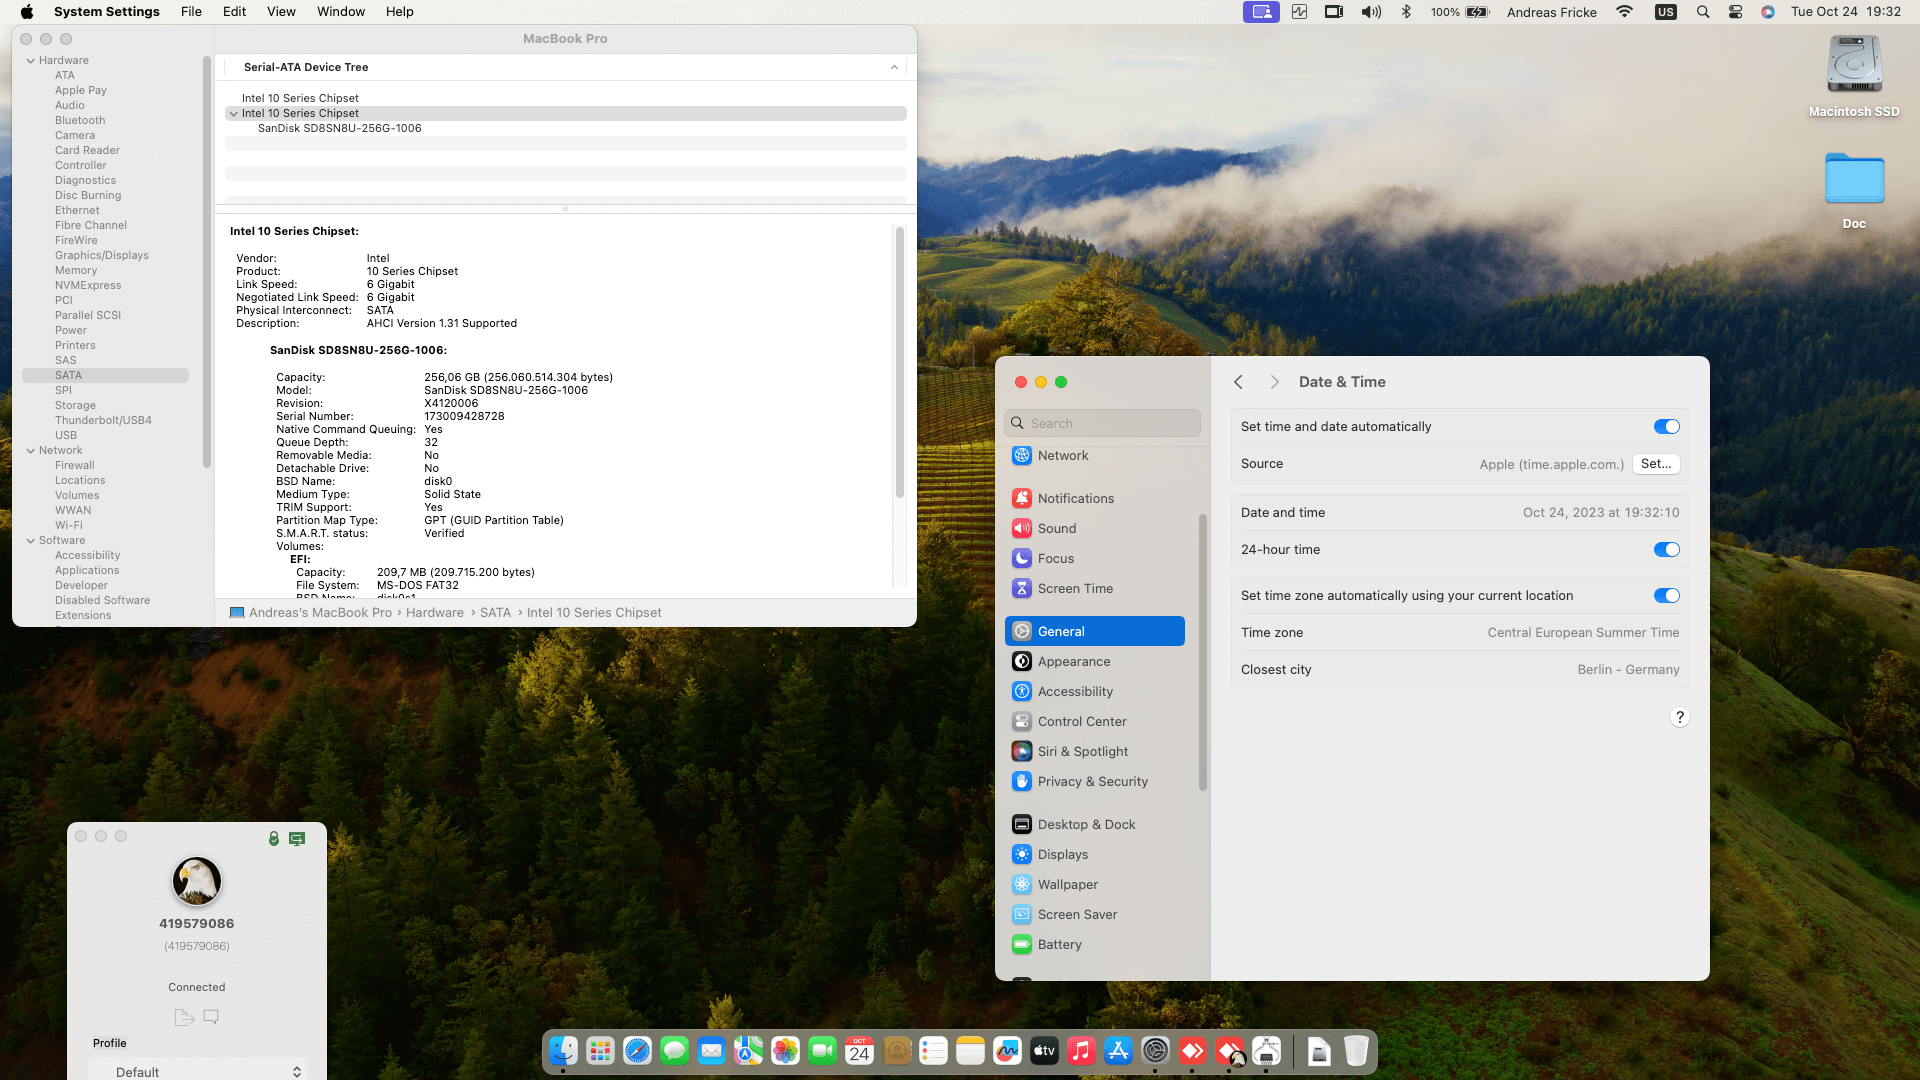Click the help question mark button
The width and height of the screenshot is (1920, 1080).
click(x=1680, y=717)
